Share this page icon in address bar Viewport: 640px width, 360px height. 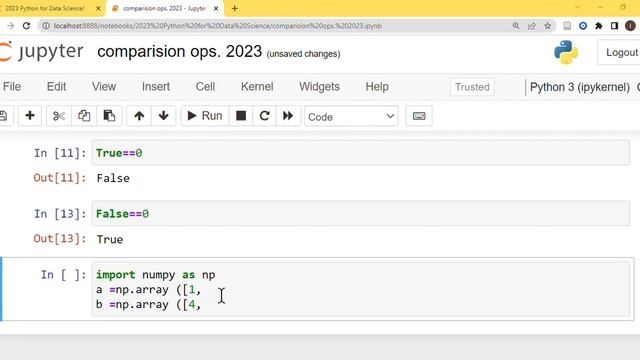pos(531,26)
